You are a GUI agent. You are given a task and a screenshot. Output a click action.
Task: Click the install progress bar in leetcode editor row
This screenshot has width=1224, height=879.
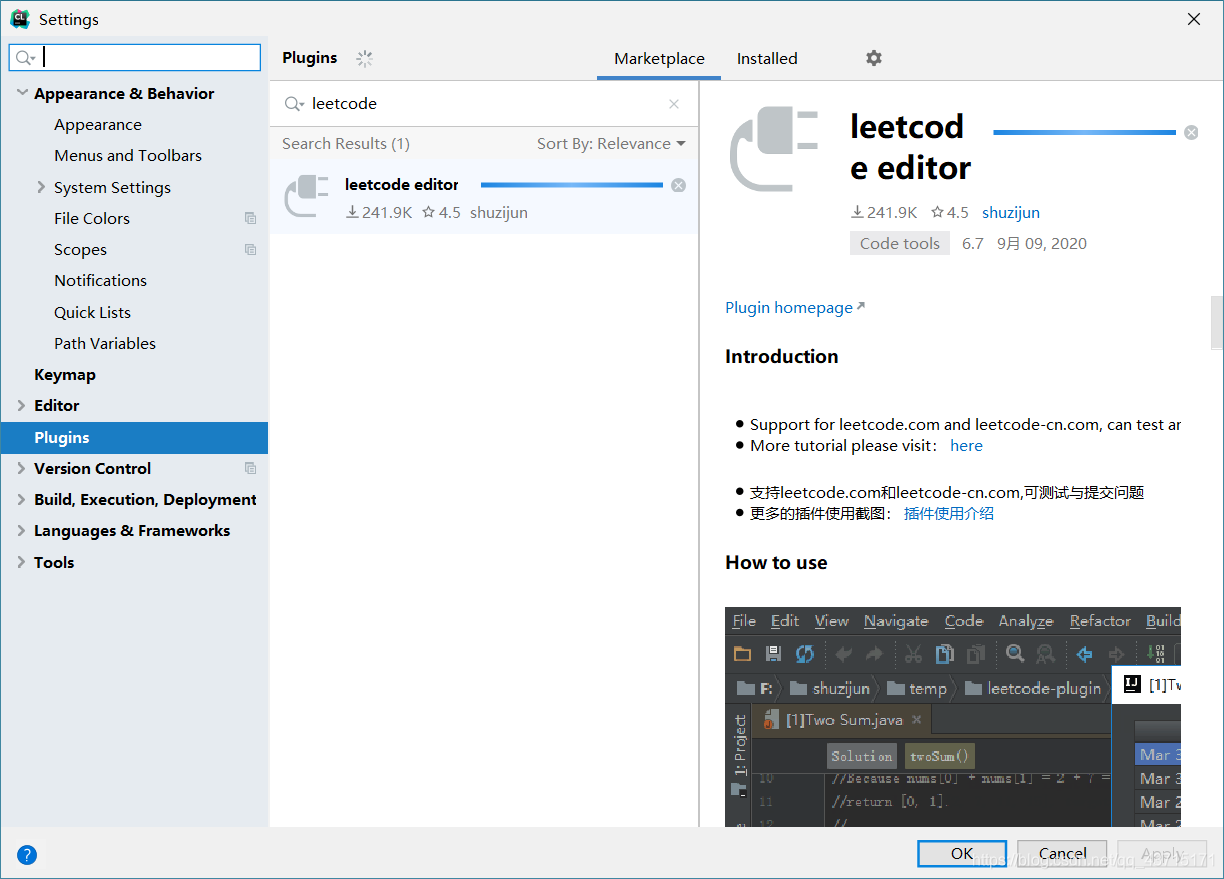coord(572,185)
